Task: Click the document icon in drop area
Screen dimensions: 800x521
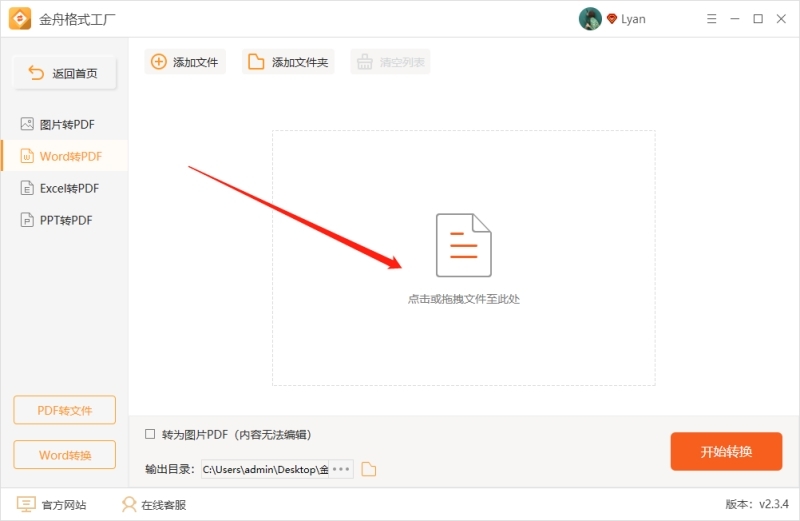Action: 463,245
